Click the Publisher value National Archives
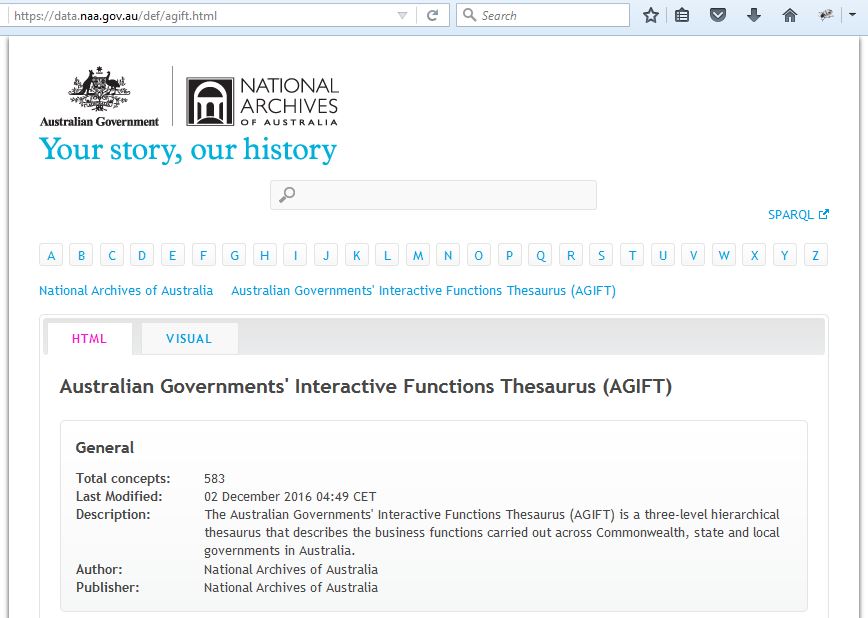The width and height of the screenshot is (868, 618). [291, 588]
